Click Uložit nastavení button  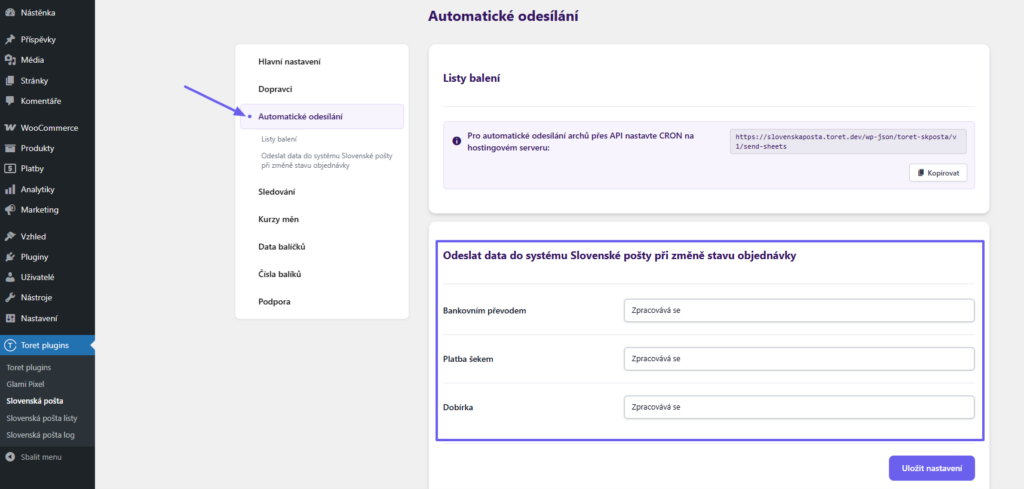[931, 468]
